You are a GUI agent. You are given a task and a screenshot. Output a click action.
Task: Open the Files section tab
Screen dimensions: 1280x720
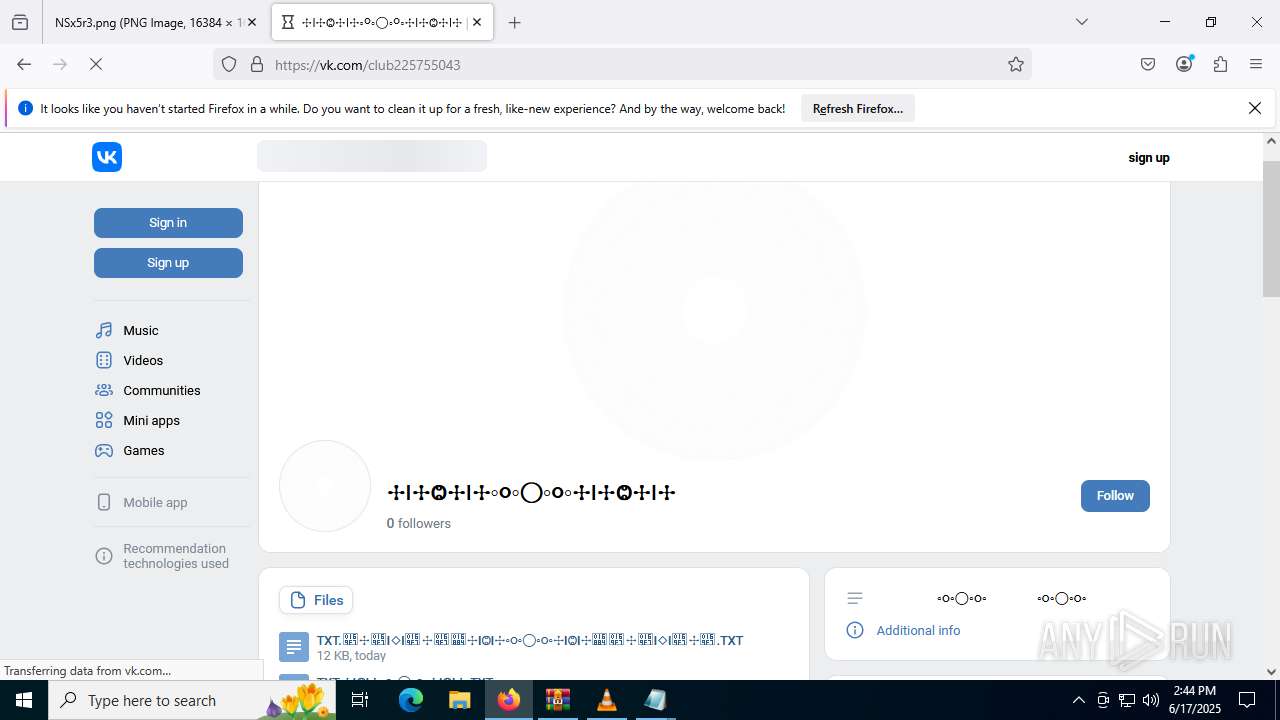pyautogui.click(x=316, y=600)
